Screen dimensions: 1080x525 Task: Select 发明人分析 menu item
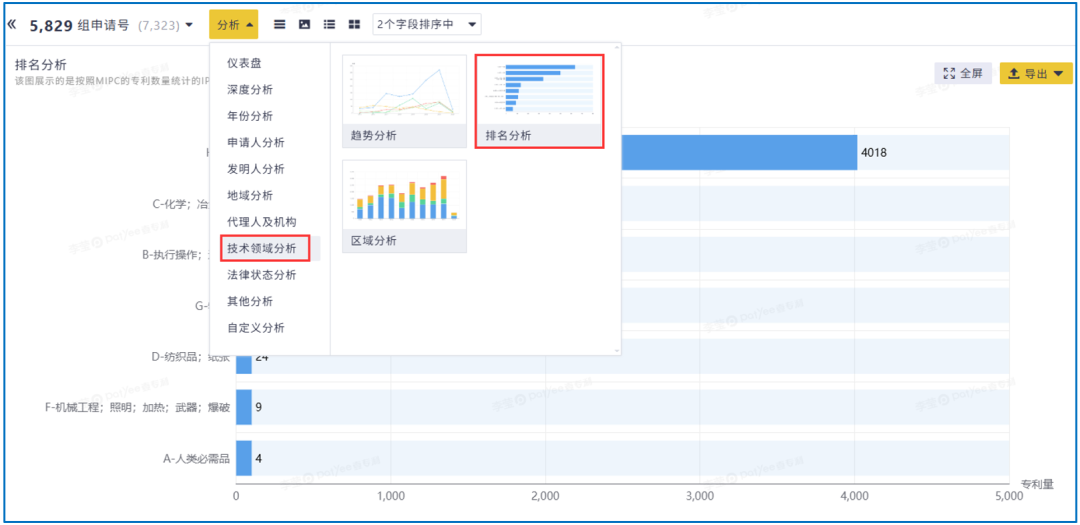pos(256,169)
